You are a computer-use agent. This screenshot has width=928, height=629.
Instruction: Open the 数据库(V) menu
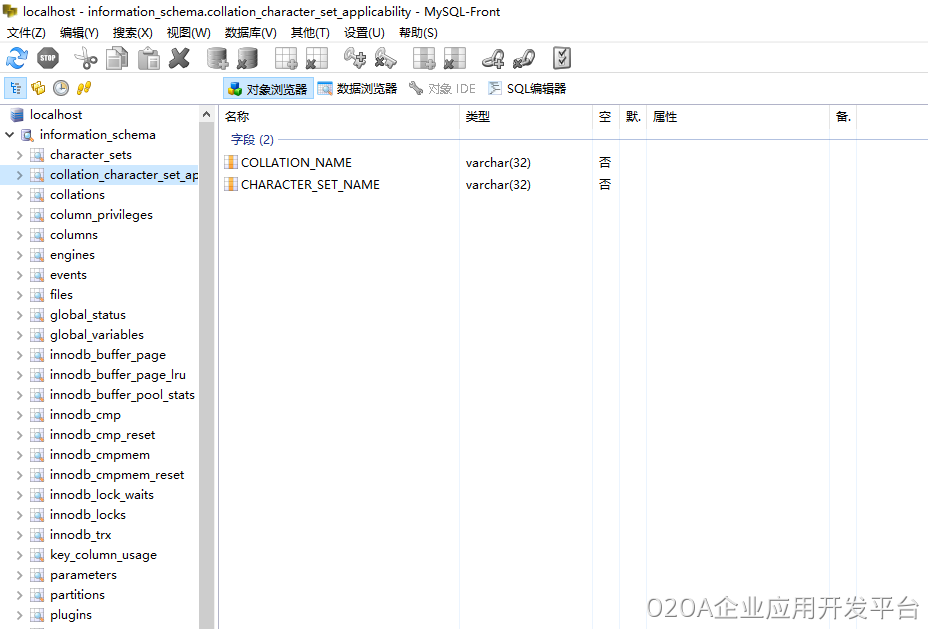pyautogui.click(x=250, y=33)
